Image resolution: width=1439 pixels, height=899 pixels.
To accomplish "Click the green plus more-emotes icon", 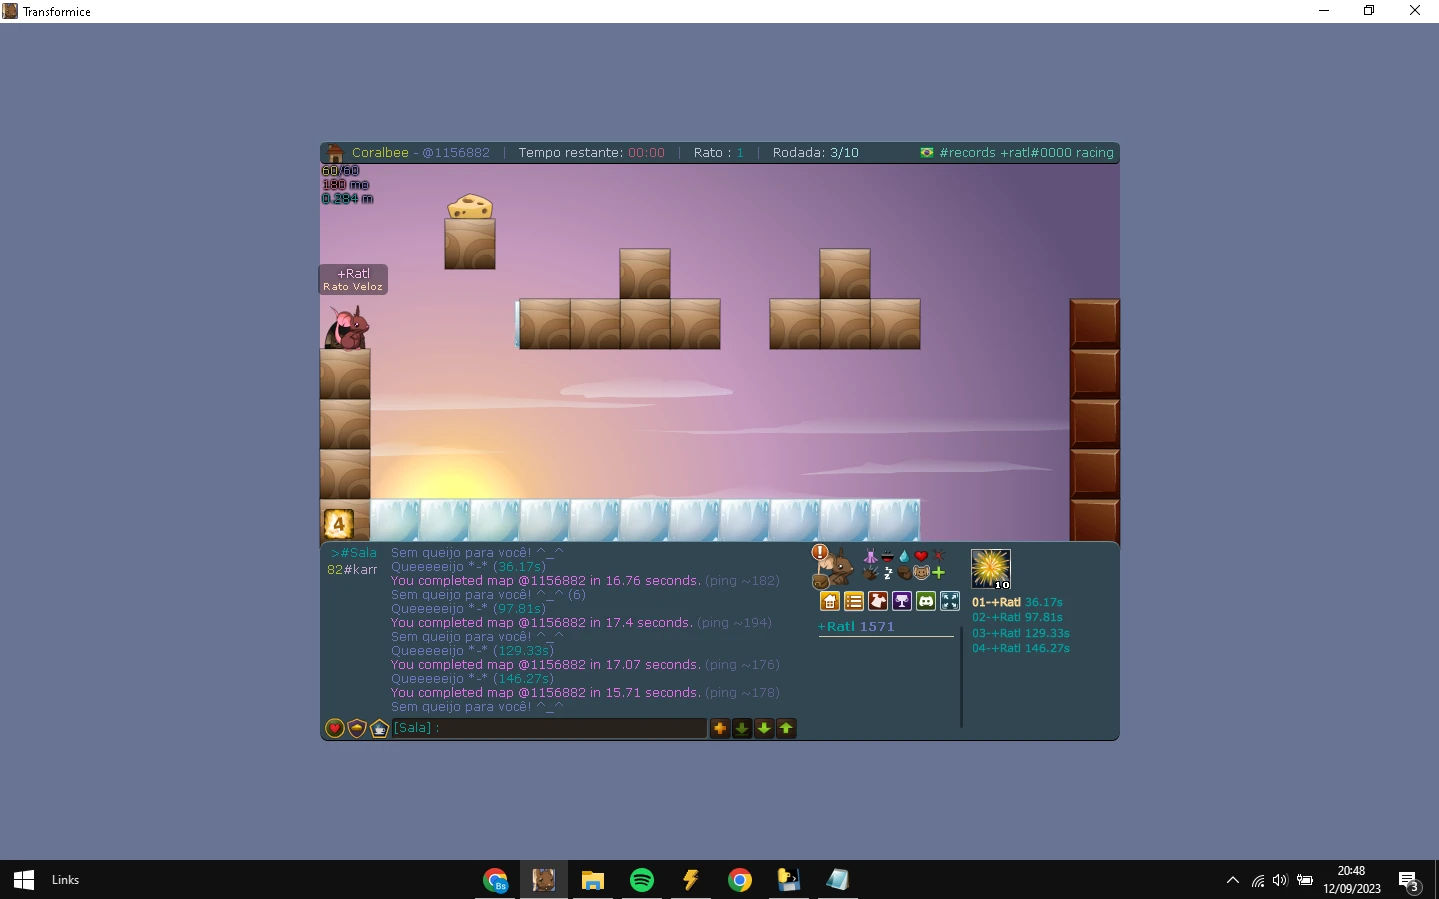I will point(938,573).
